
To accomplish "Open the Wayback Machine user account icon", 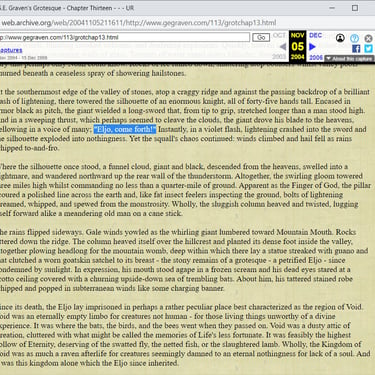I will (340, 38).
